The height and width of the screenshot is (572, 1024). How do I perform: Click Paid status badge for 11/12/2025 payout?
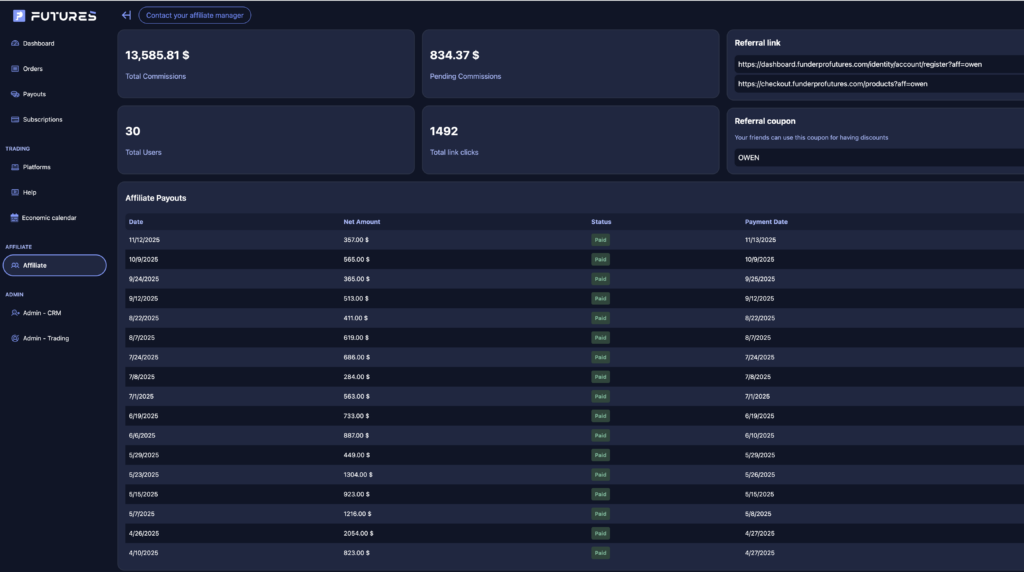pos(600,240)
